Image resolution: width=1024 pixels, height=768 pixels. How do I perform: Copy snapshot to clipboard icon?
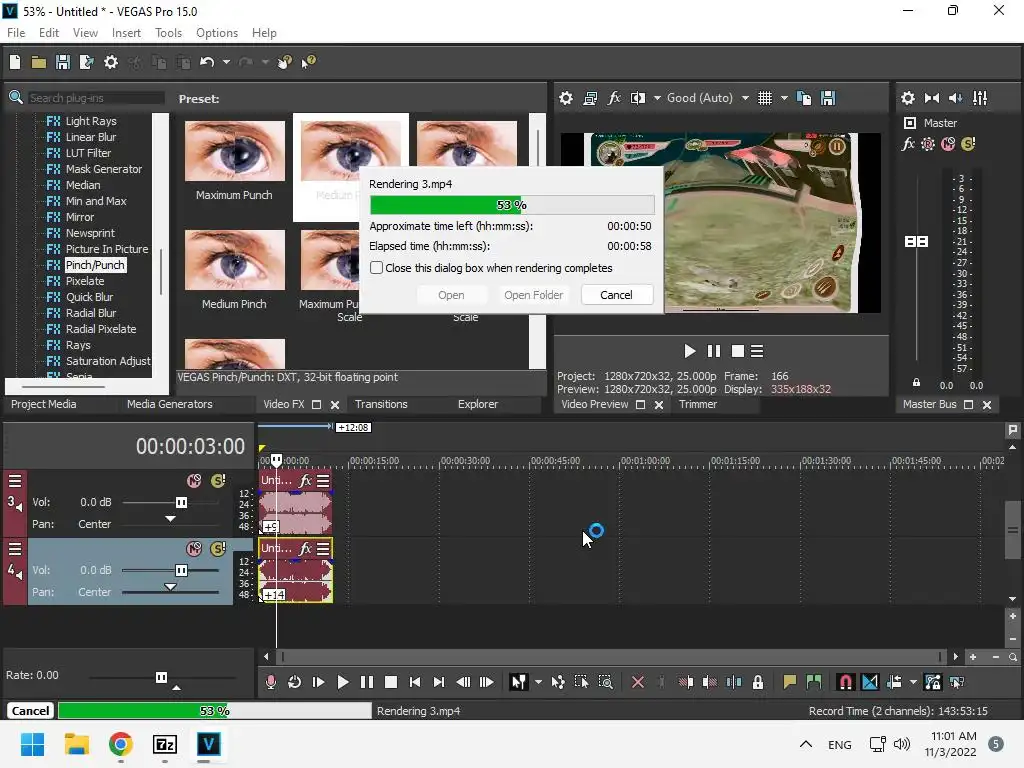point(804,98)
